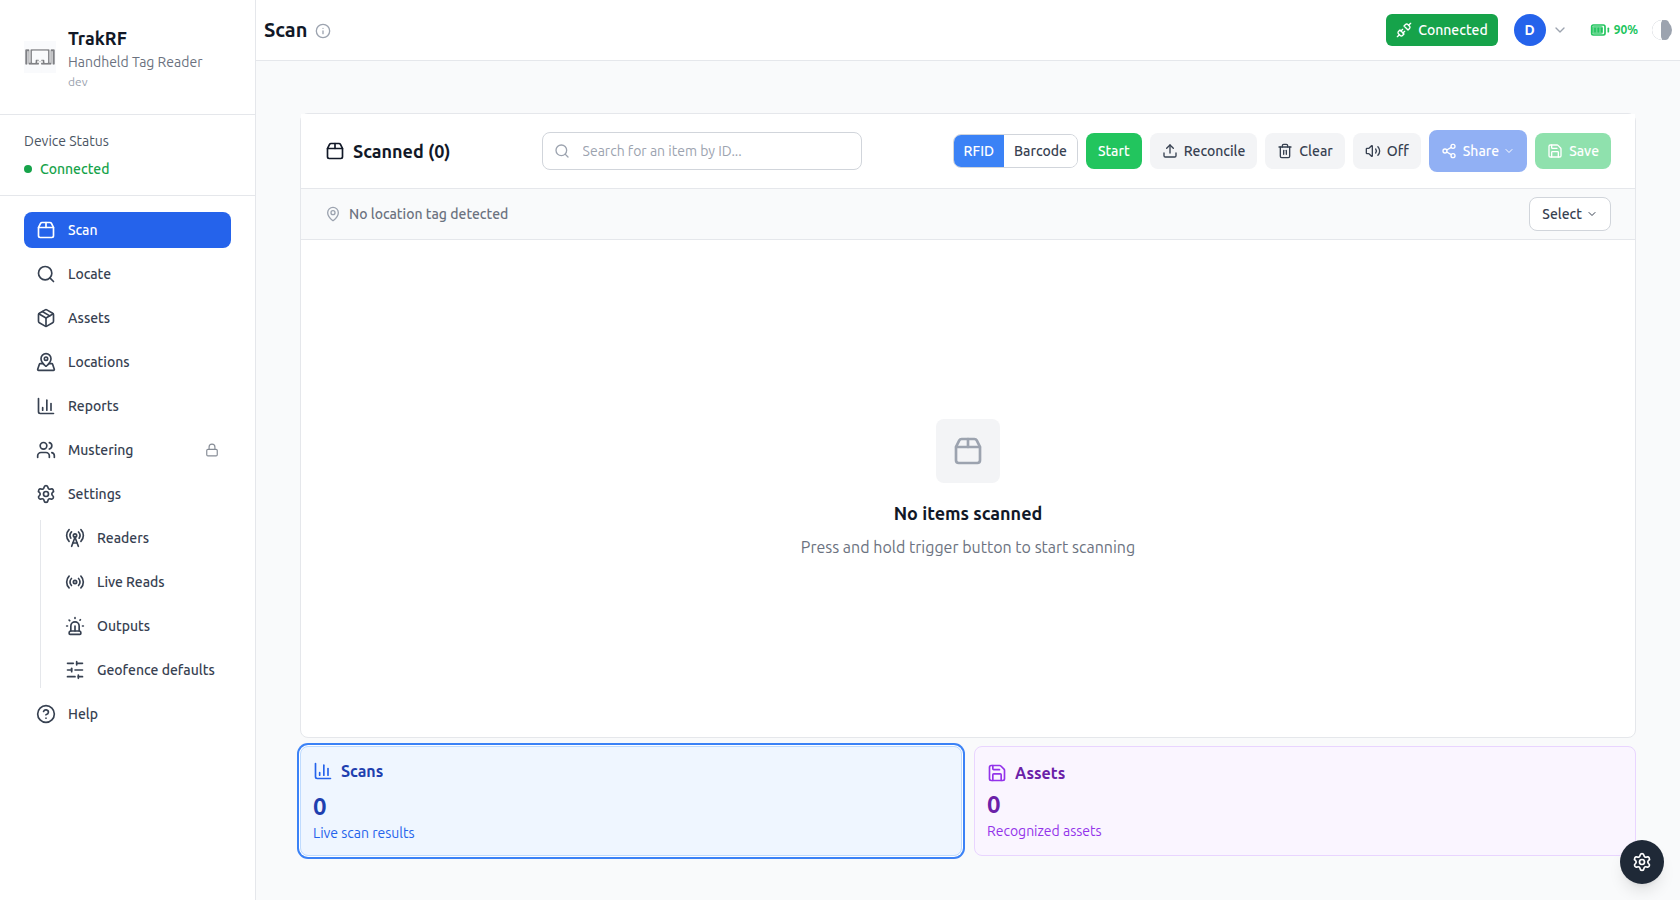Switch scan mode to Barcode

(x=1040, y=151)
